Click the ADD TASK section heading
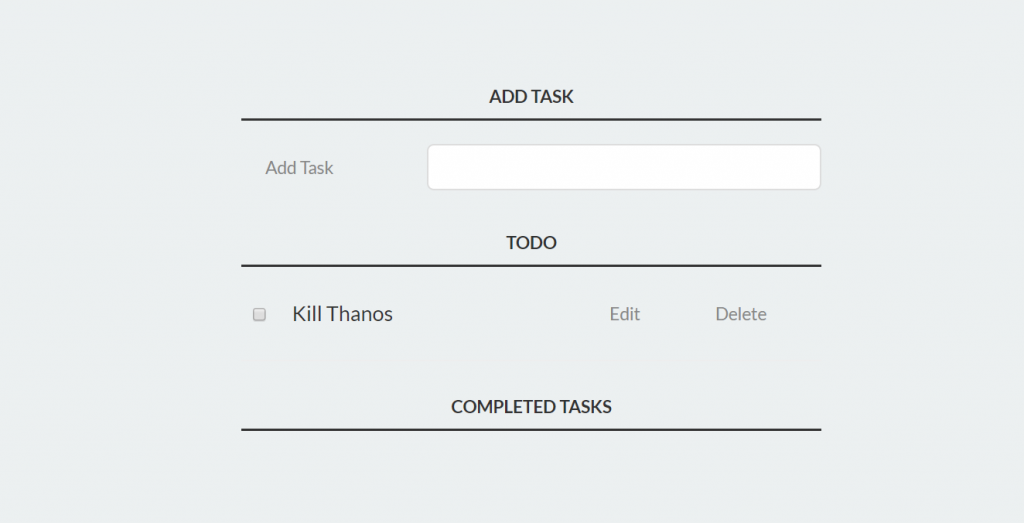Viewport: 1024px width, 523px height. click(531, 97)
